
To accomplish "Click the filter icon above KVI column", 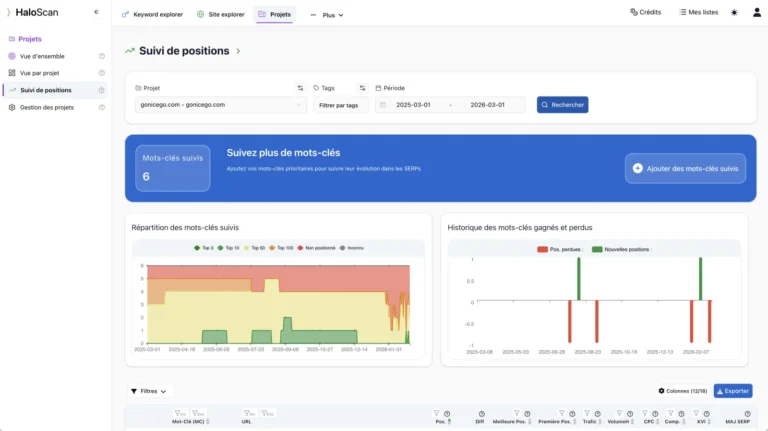I will [x=696, y=413].
